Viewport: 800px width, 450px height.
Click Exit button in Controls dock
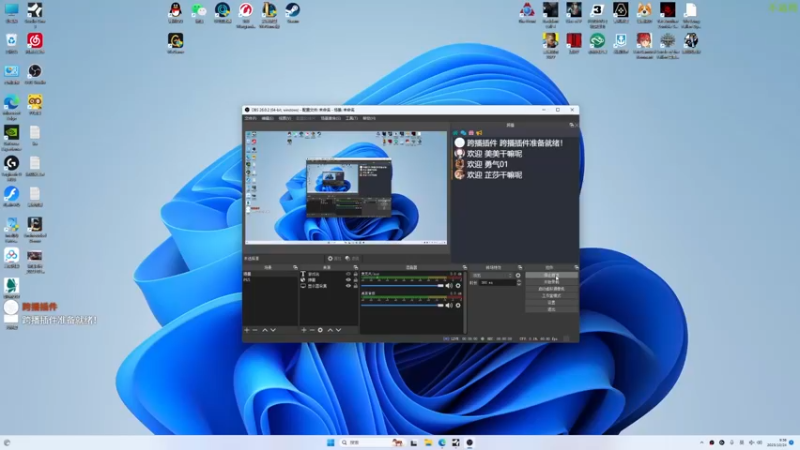point(552,309)
